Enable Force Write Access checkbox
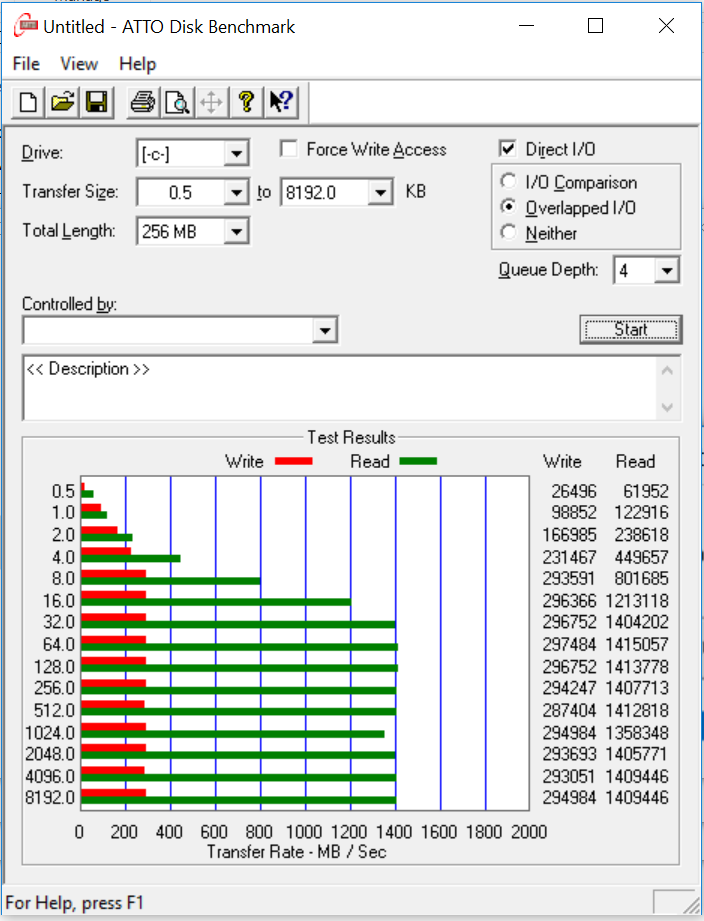The height and width of the screenshot is (921, 704). (288, 149)
